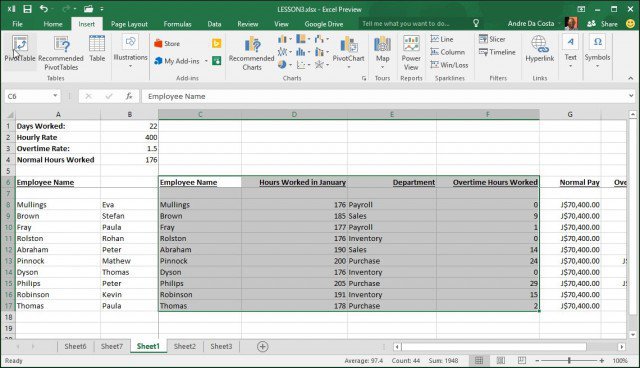This screenshot has height=368, width=640.
Task: Adjust the zoom slider handle
Action: tap(569, 361)
